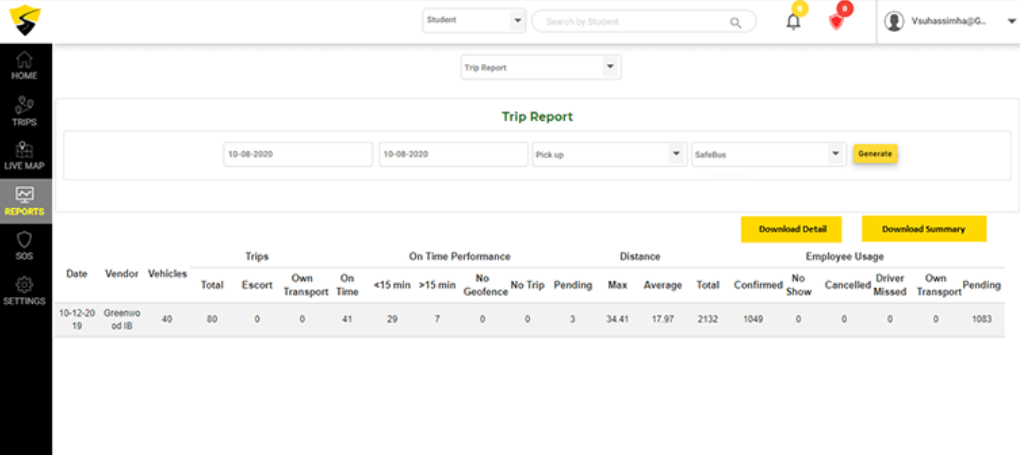Click the 2132 total distance value

708,320
